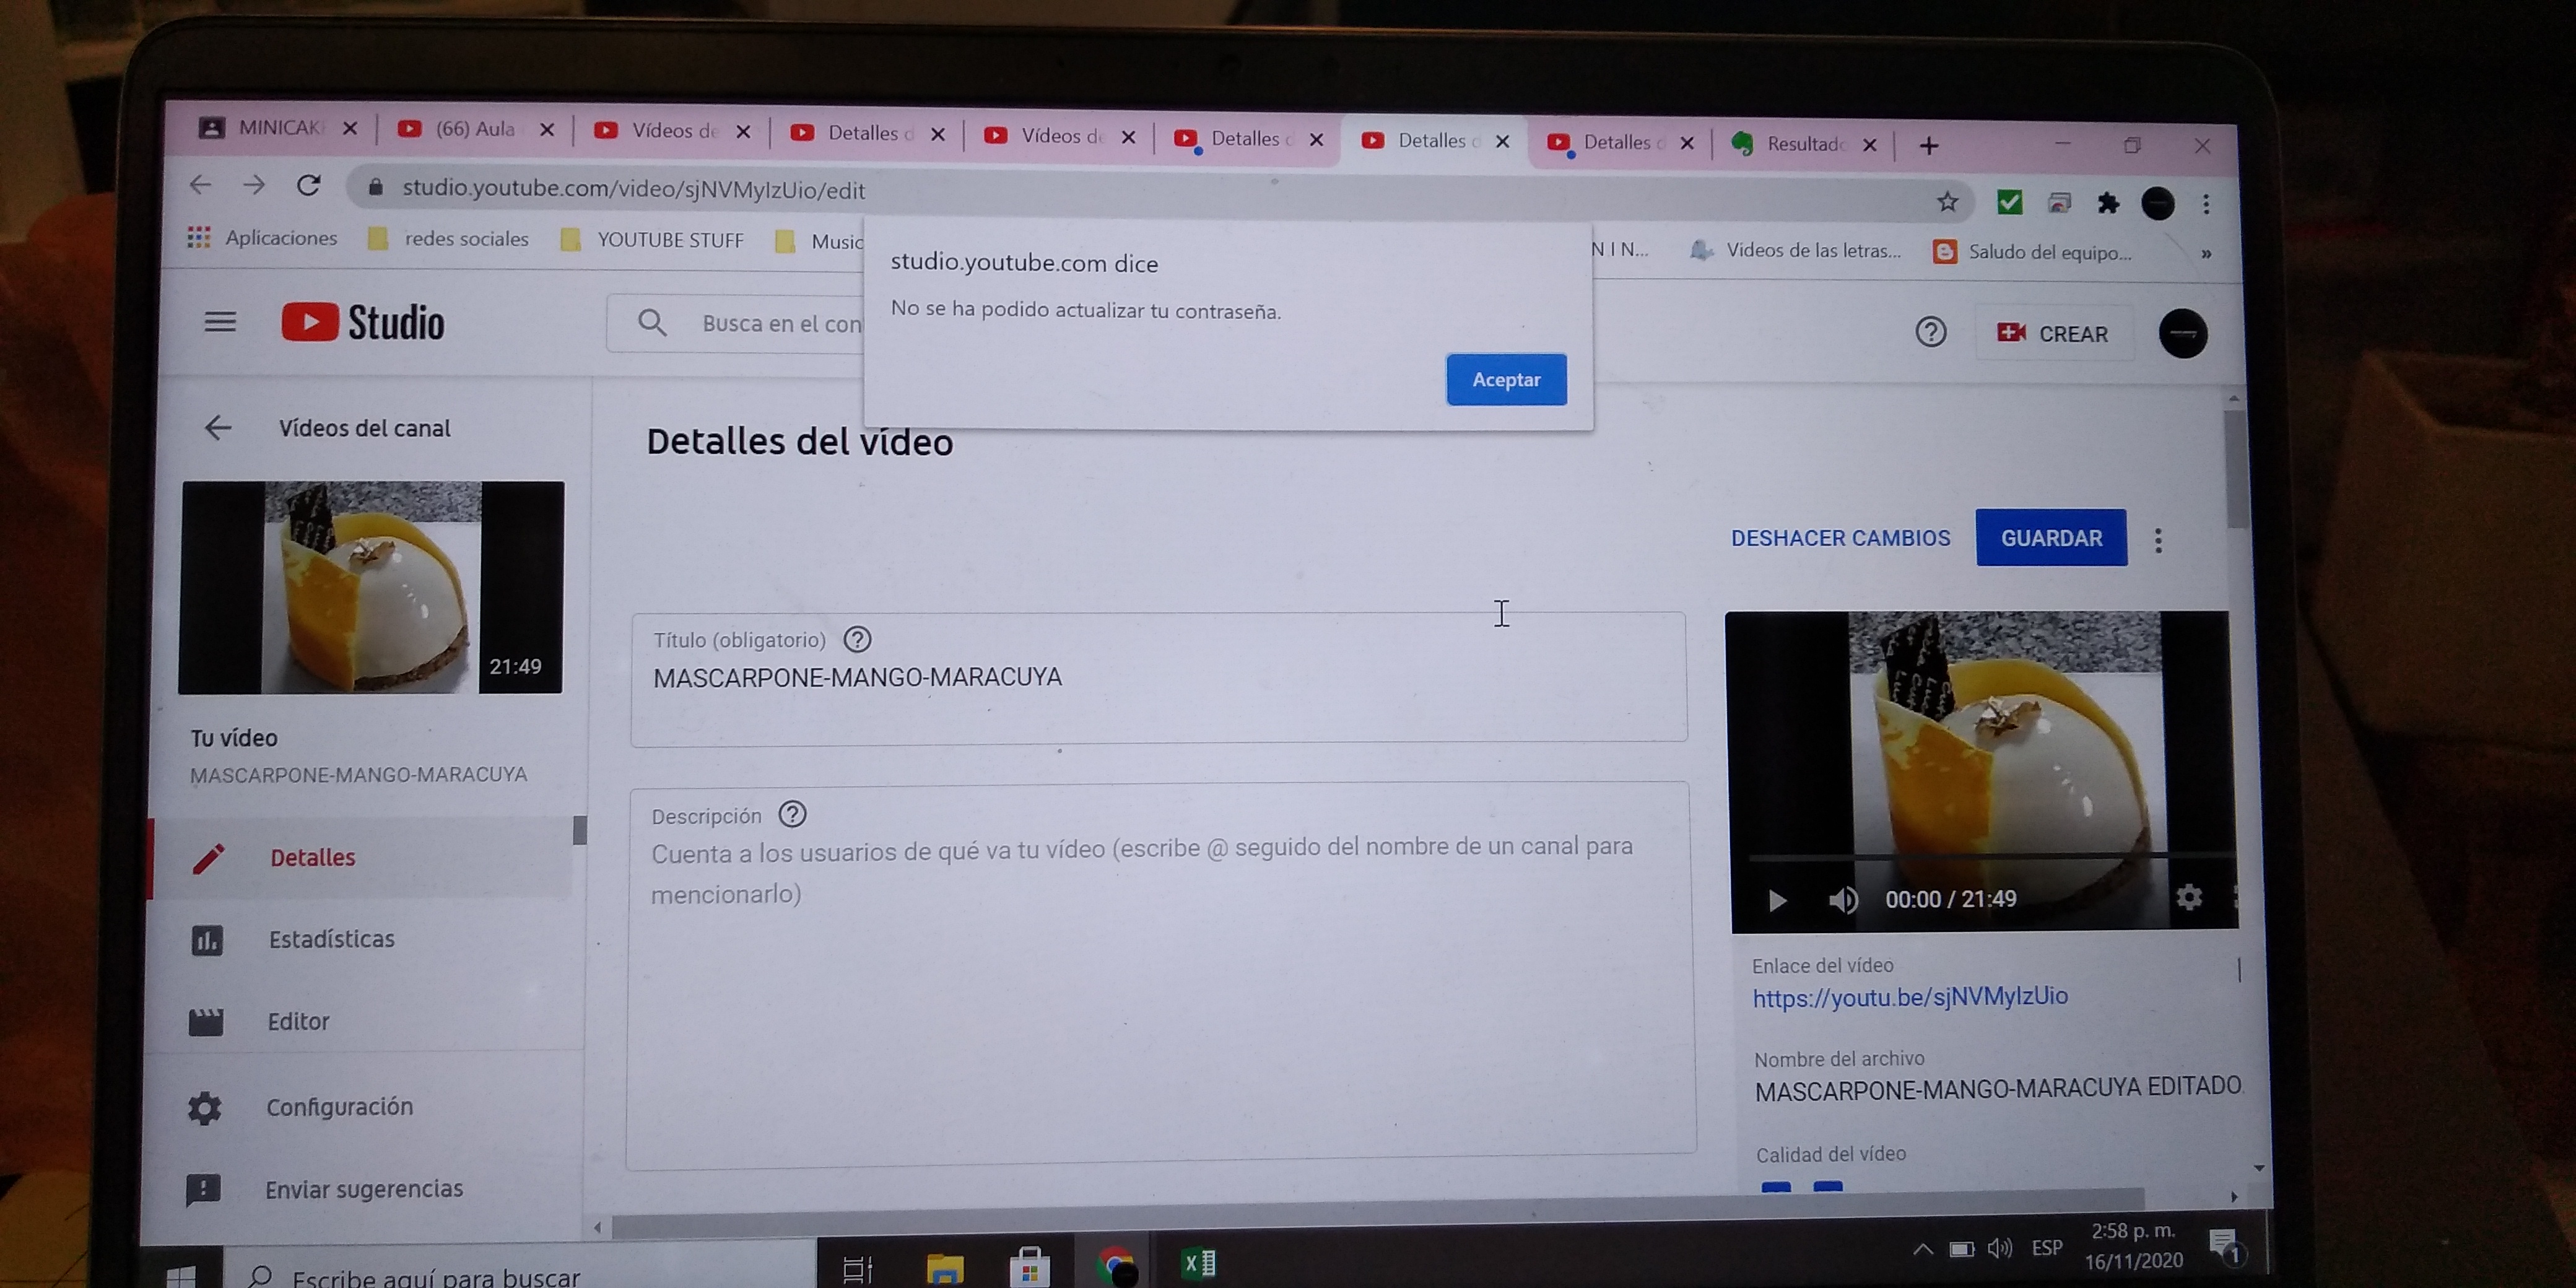Viewport: 2576px width, 1288px height.
Task: Open Aplicaciones bookmarks shortcut
Action: (x=262, y=237)
